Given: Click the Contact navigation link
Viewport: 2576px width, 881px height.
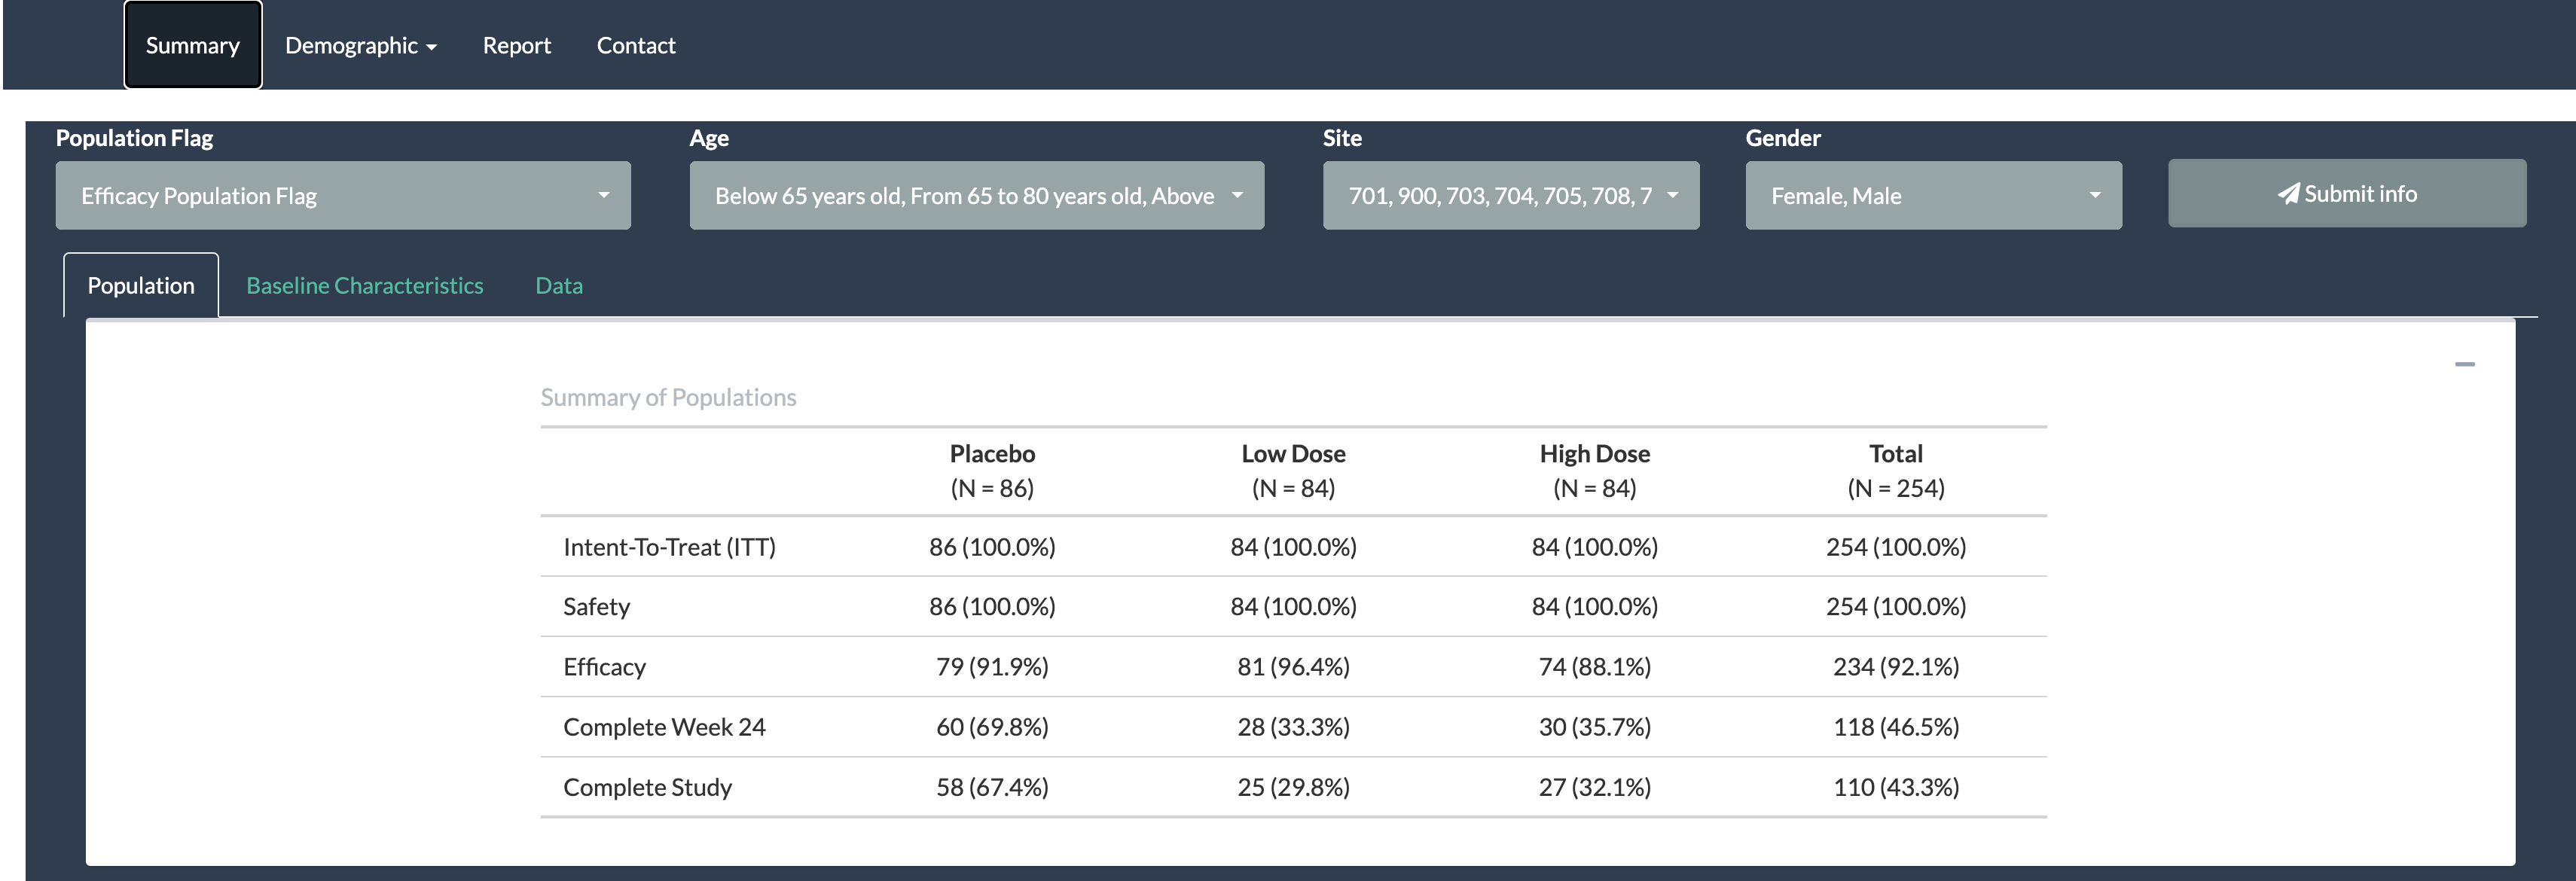Looking at the screenshot, I should (x=636, y=44).
